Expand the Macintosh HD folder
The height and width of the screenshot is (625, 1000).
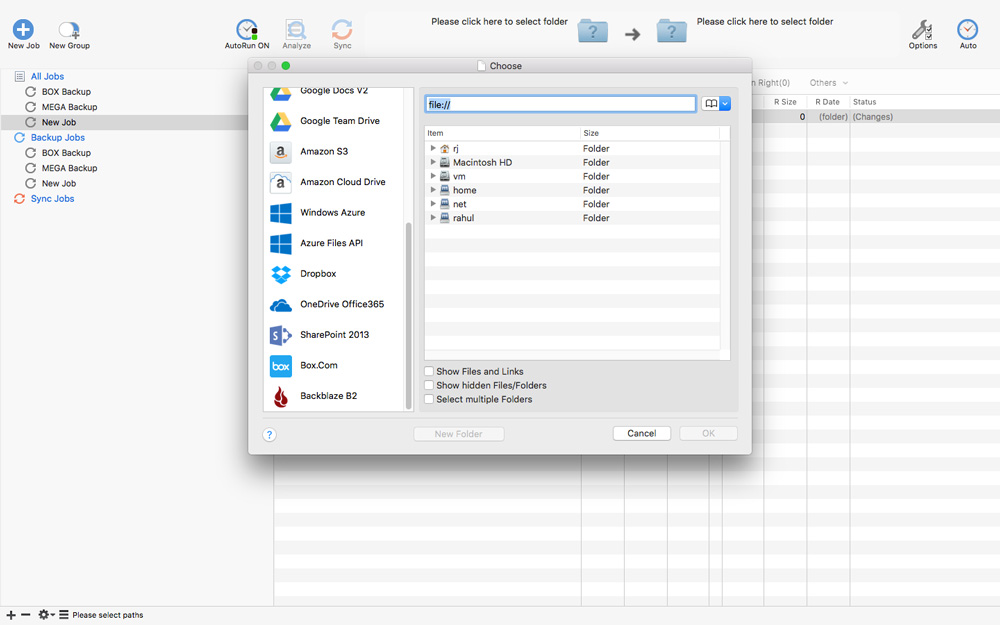click(433, 162)
